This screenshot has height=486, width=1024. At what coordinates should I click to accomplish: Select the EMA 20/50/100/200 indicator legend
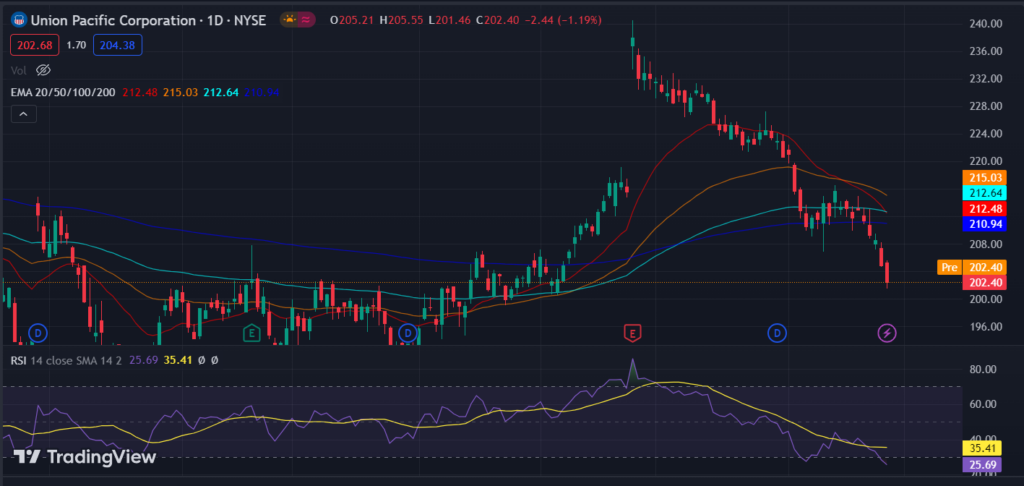click(63, 92)
